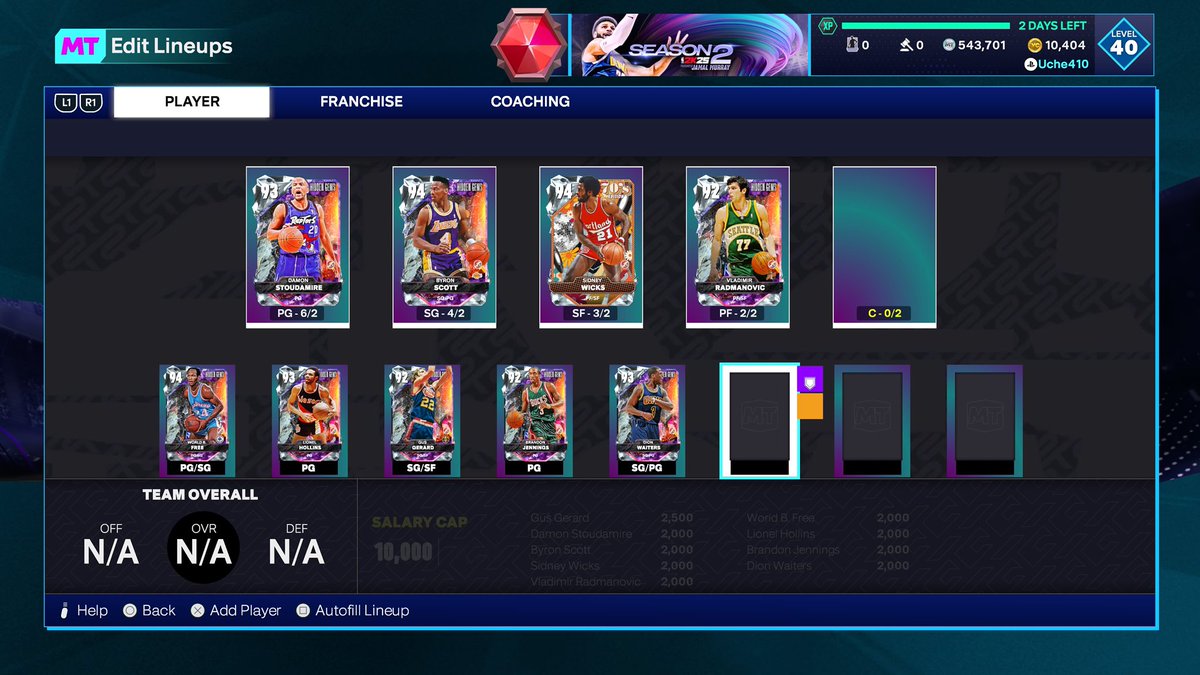The image size is (1200, 675).
Task: Open the COACHING tab
Action: click(x=530, y=102)
